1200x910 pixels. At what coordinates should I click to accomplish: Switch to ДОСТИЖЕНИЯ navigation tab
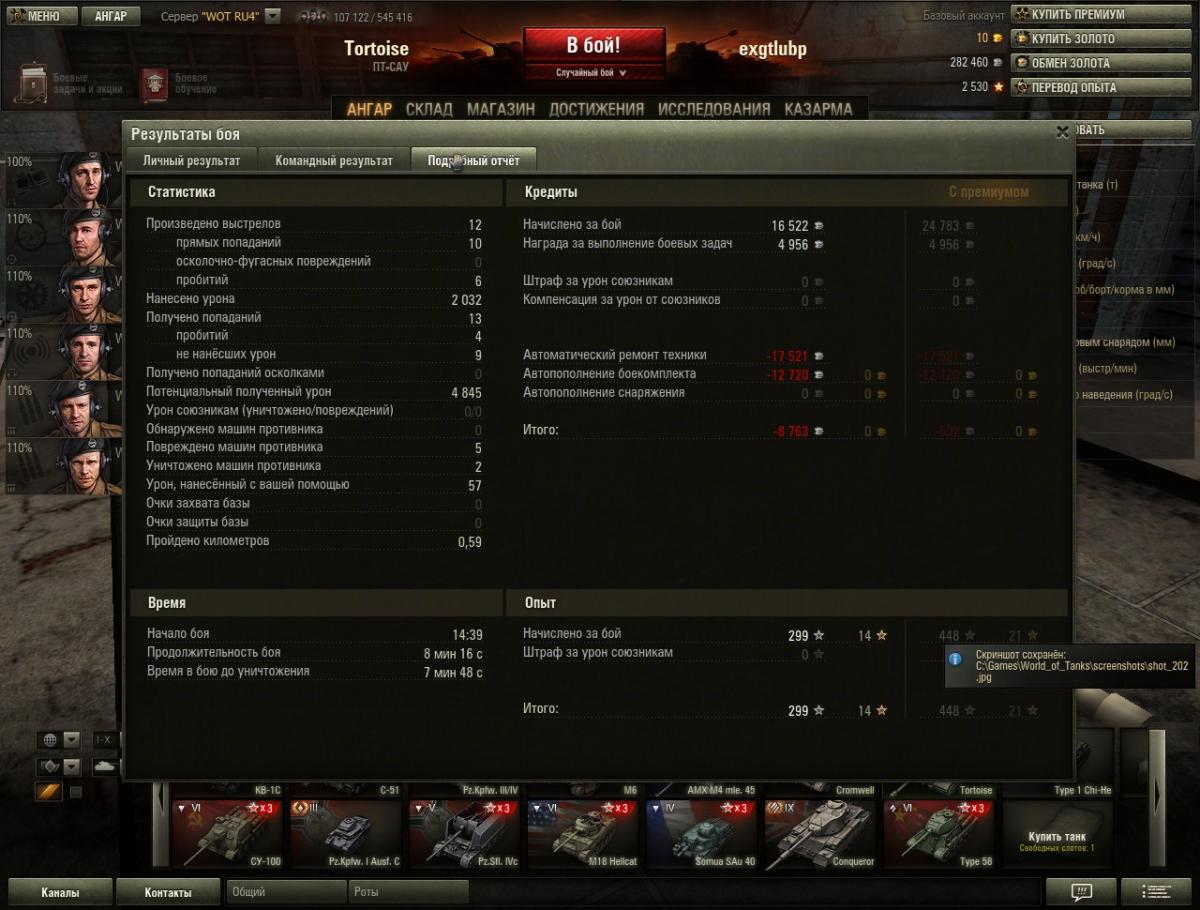pyautogui.click(x=597, y=109)
